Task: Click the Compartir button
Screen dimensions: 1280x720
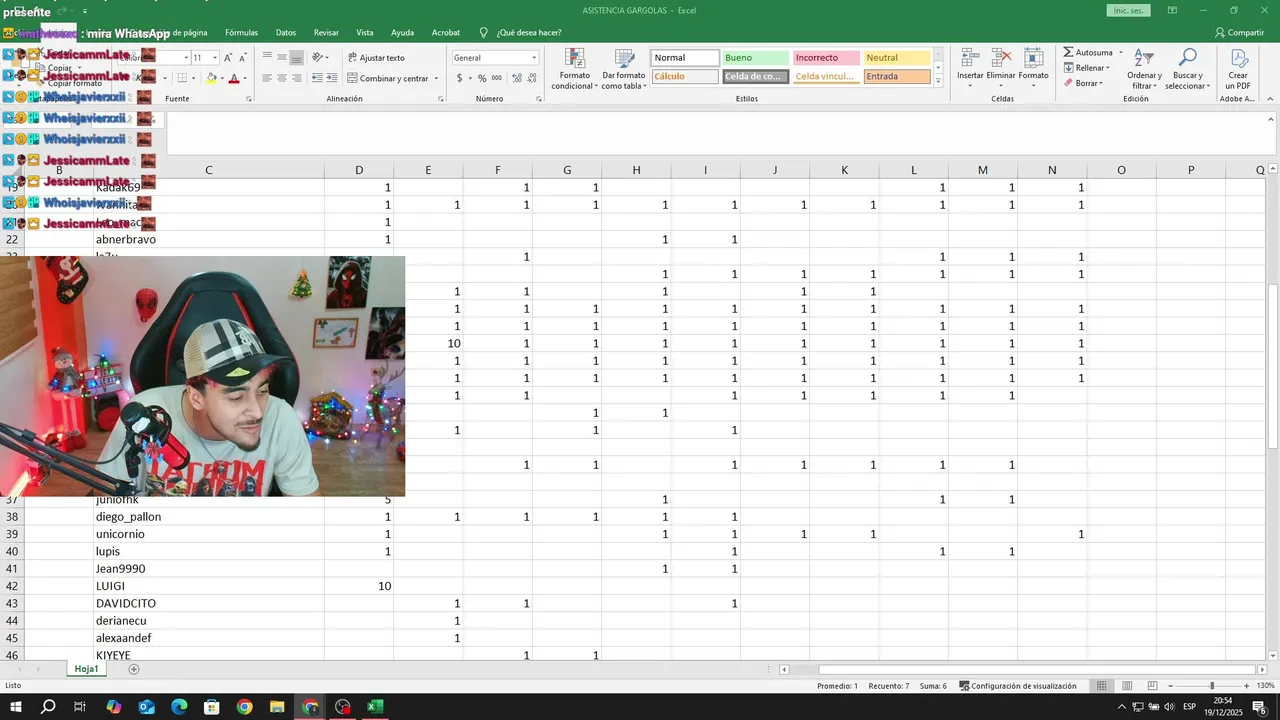Action: point(1240,32)
